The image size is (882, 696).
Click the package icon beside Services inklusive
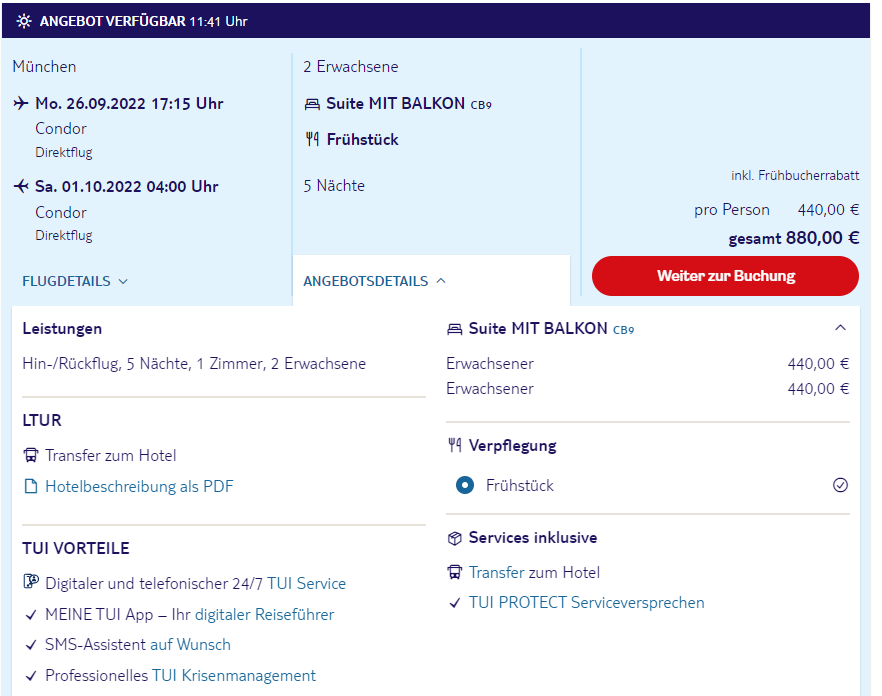point(455,538)
